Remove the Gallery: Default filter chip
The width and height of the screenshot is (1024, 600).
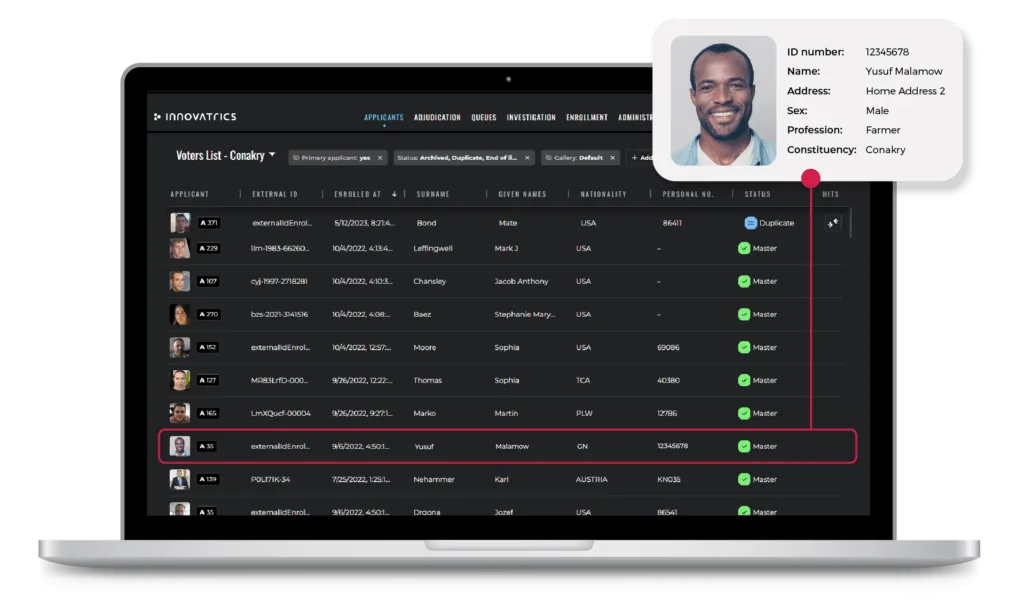point(613,158)
